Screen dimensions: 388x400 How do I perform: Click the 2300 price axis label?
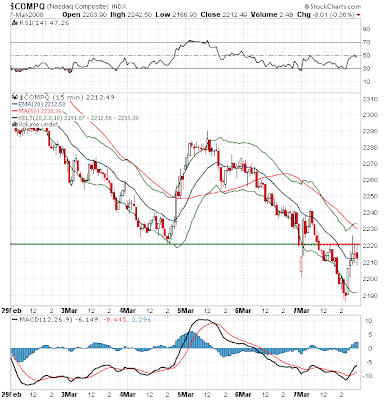(x=370, y=115)
